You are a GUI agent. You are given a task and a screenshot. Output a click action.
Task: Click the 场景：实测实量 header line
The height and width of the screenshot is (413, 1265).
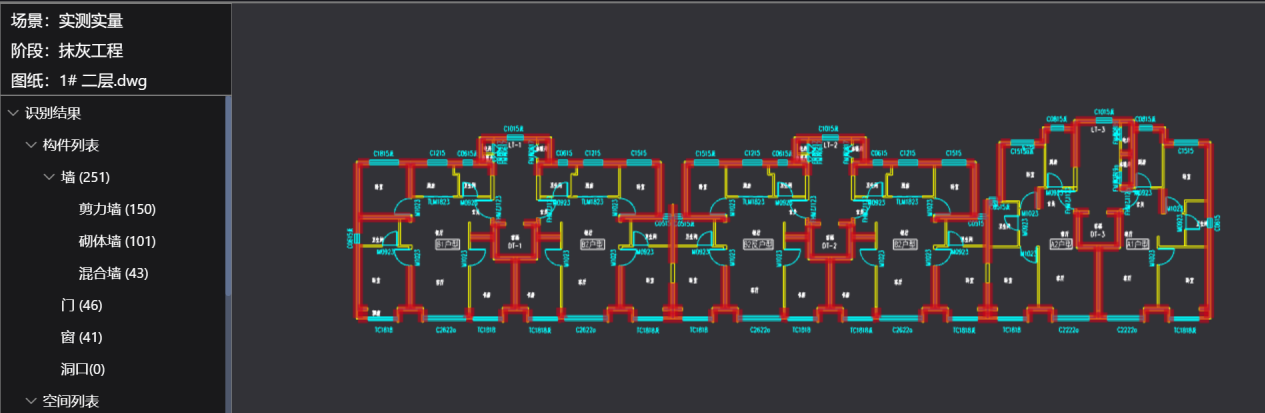pos(67,20)
